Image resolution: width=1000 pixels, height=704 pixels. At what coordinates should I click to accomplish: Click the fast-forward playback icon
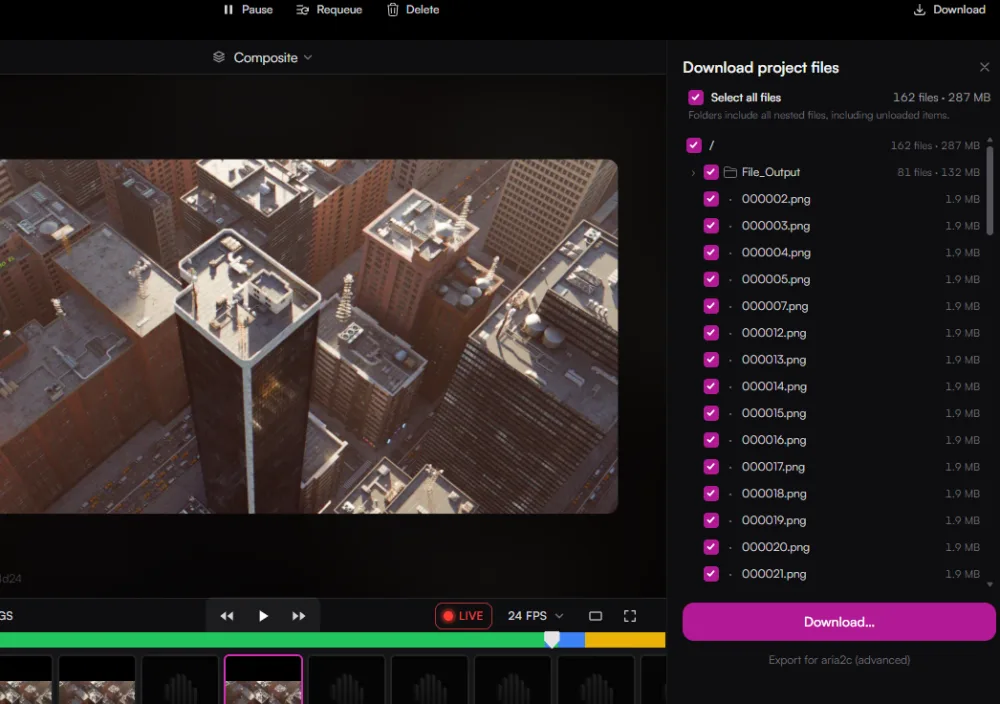tap(298, 616)
